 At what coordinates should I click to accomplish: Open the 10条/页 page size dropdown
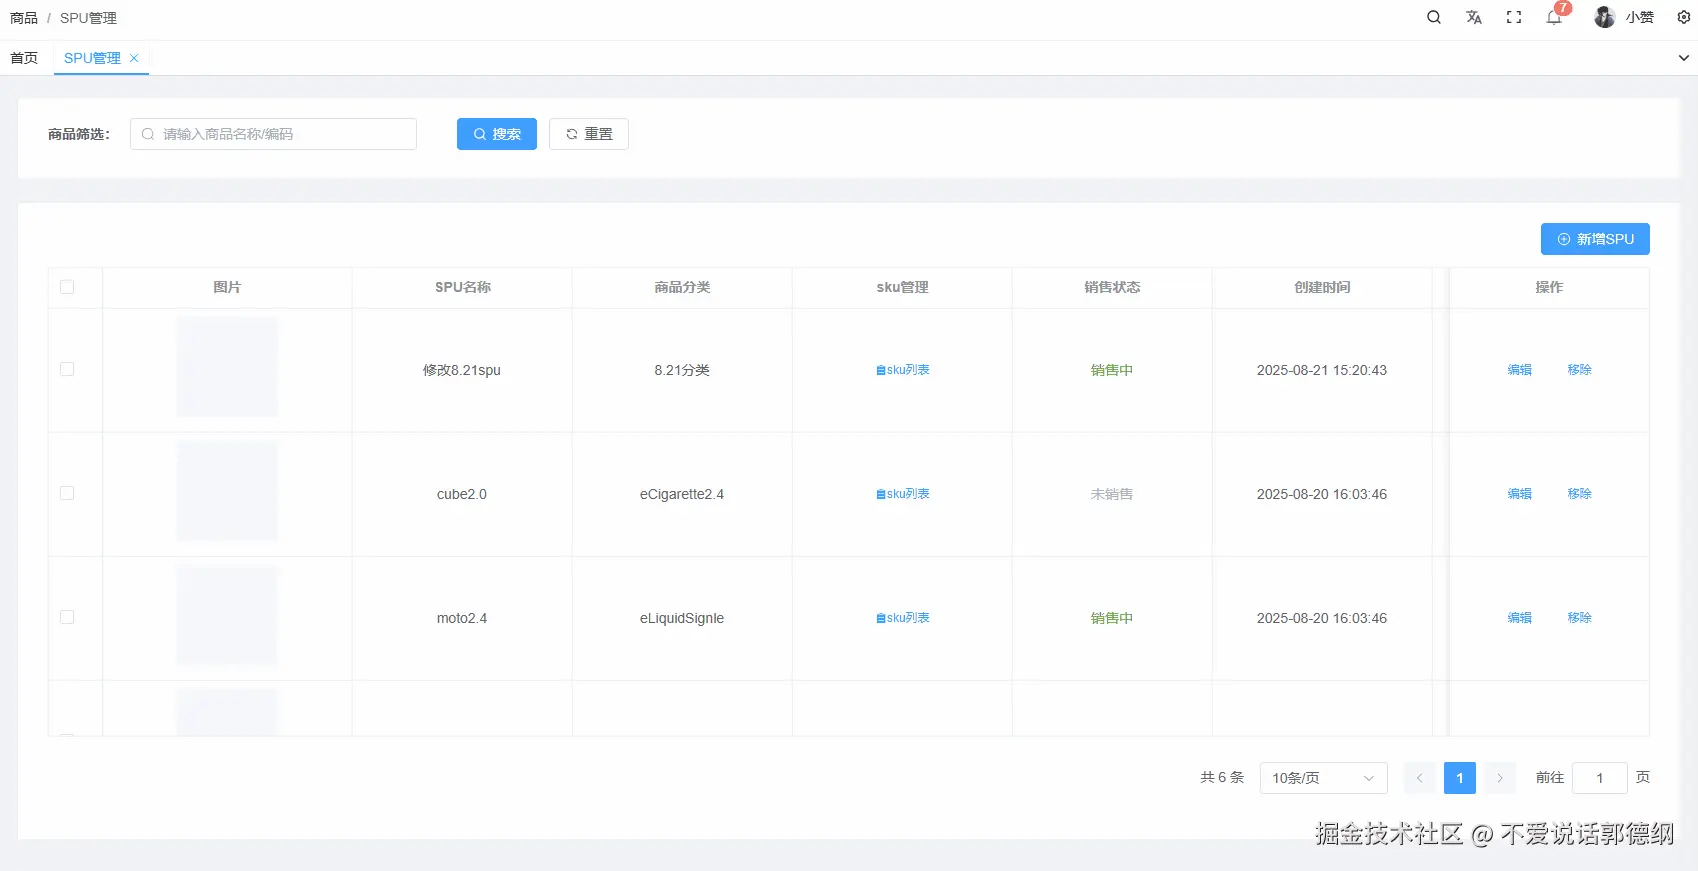click(1324, 778)
